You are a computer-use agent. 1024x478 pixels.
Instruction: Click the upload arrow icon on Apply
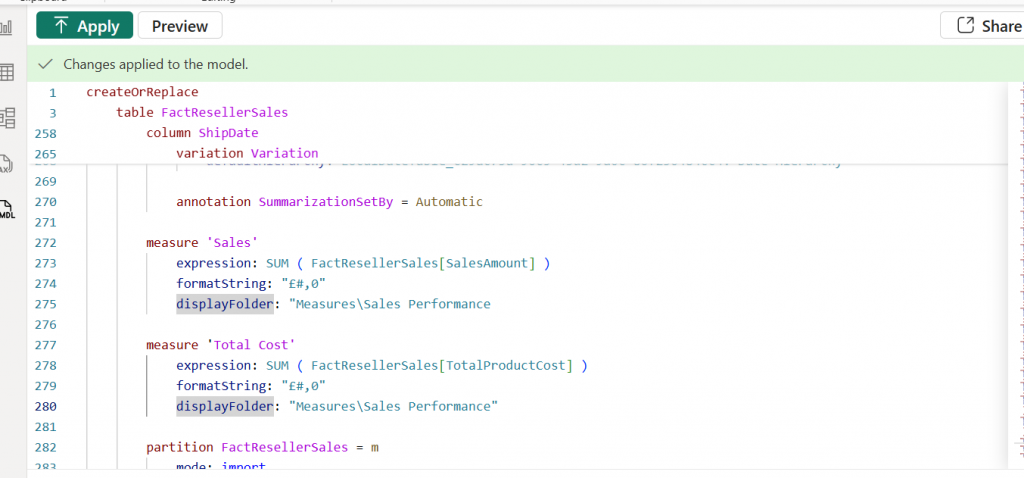click(x=60, y=26)
